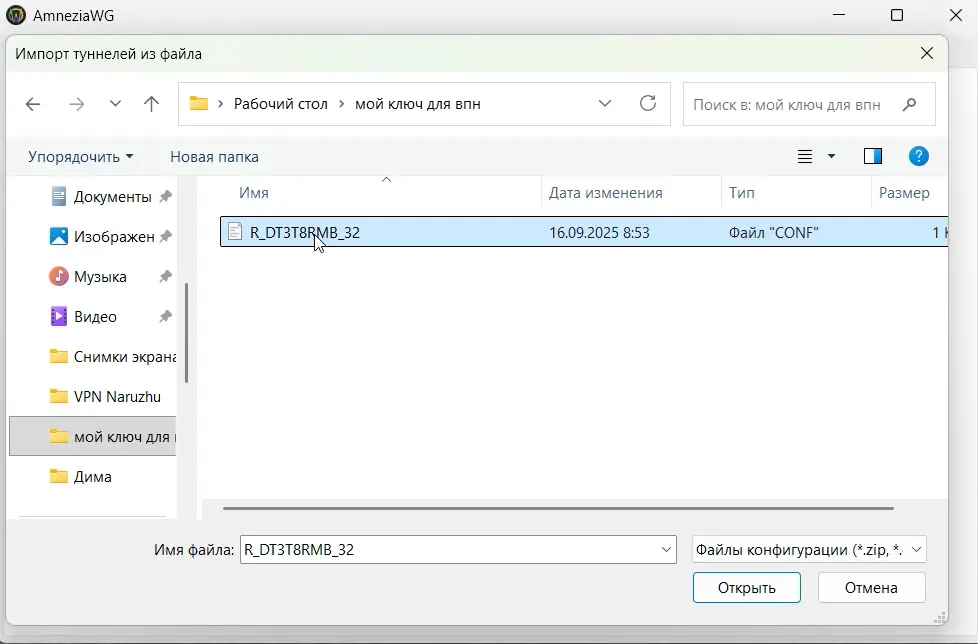Screen dimensions: 978x644
Task: Click the magnifier search icon
Action: [x=909, y=104]
